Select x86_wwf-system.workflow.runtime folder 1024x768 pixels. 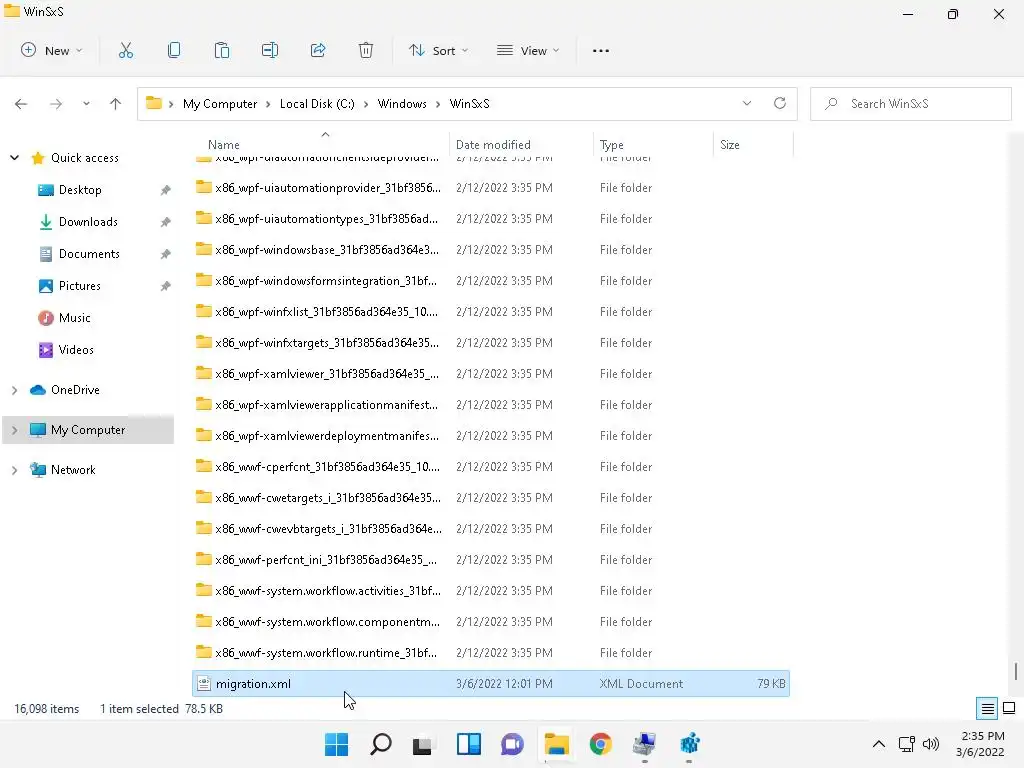490,653
